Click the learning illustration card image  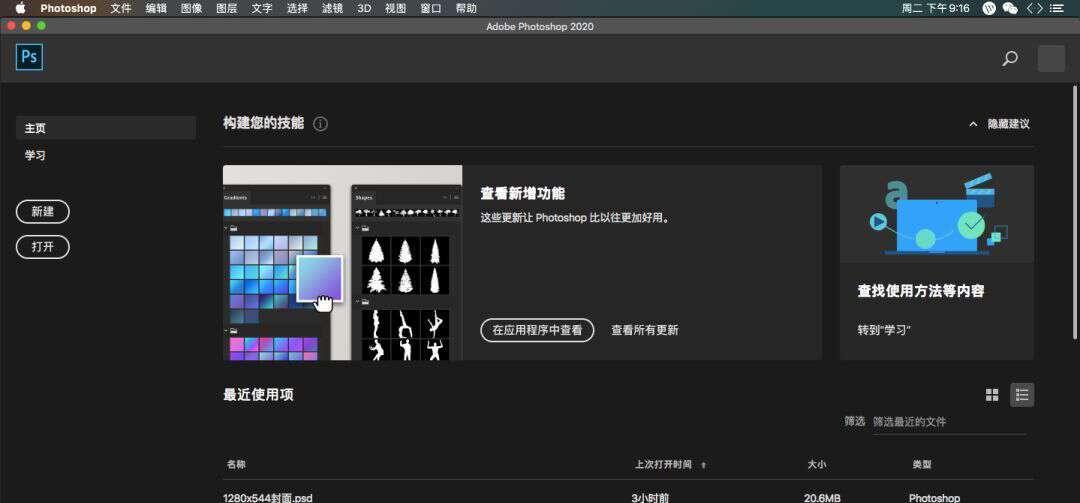pyautogui.click(x=937, y=214)
